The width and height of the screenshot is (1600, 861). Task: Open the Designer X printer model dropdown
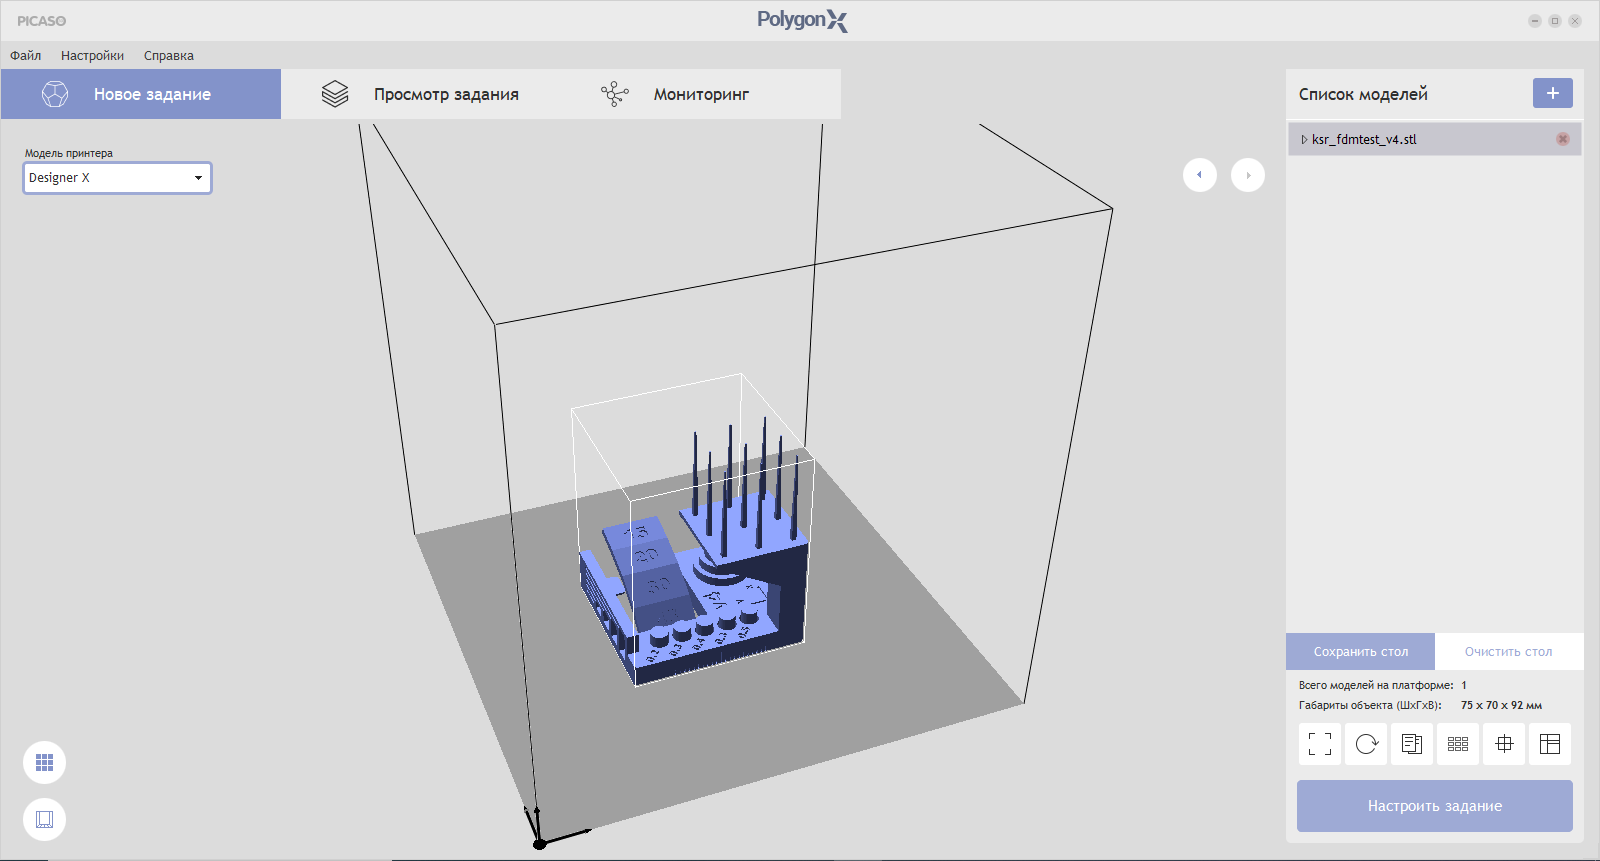click(117, 178)
